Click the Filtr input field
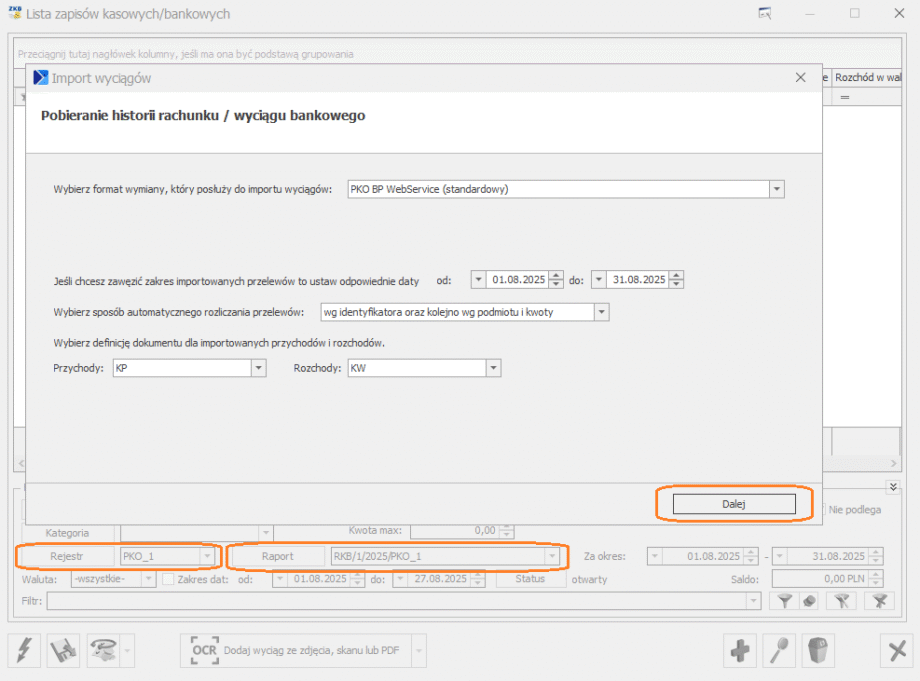 pos(397,601)
